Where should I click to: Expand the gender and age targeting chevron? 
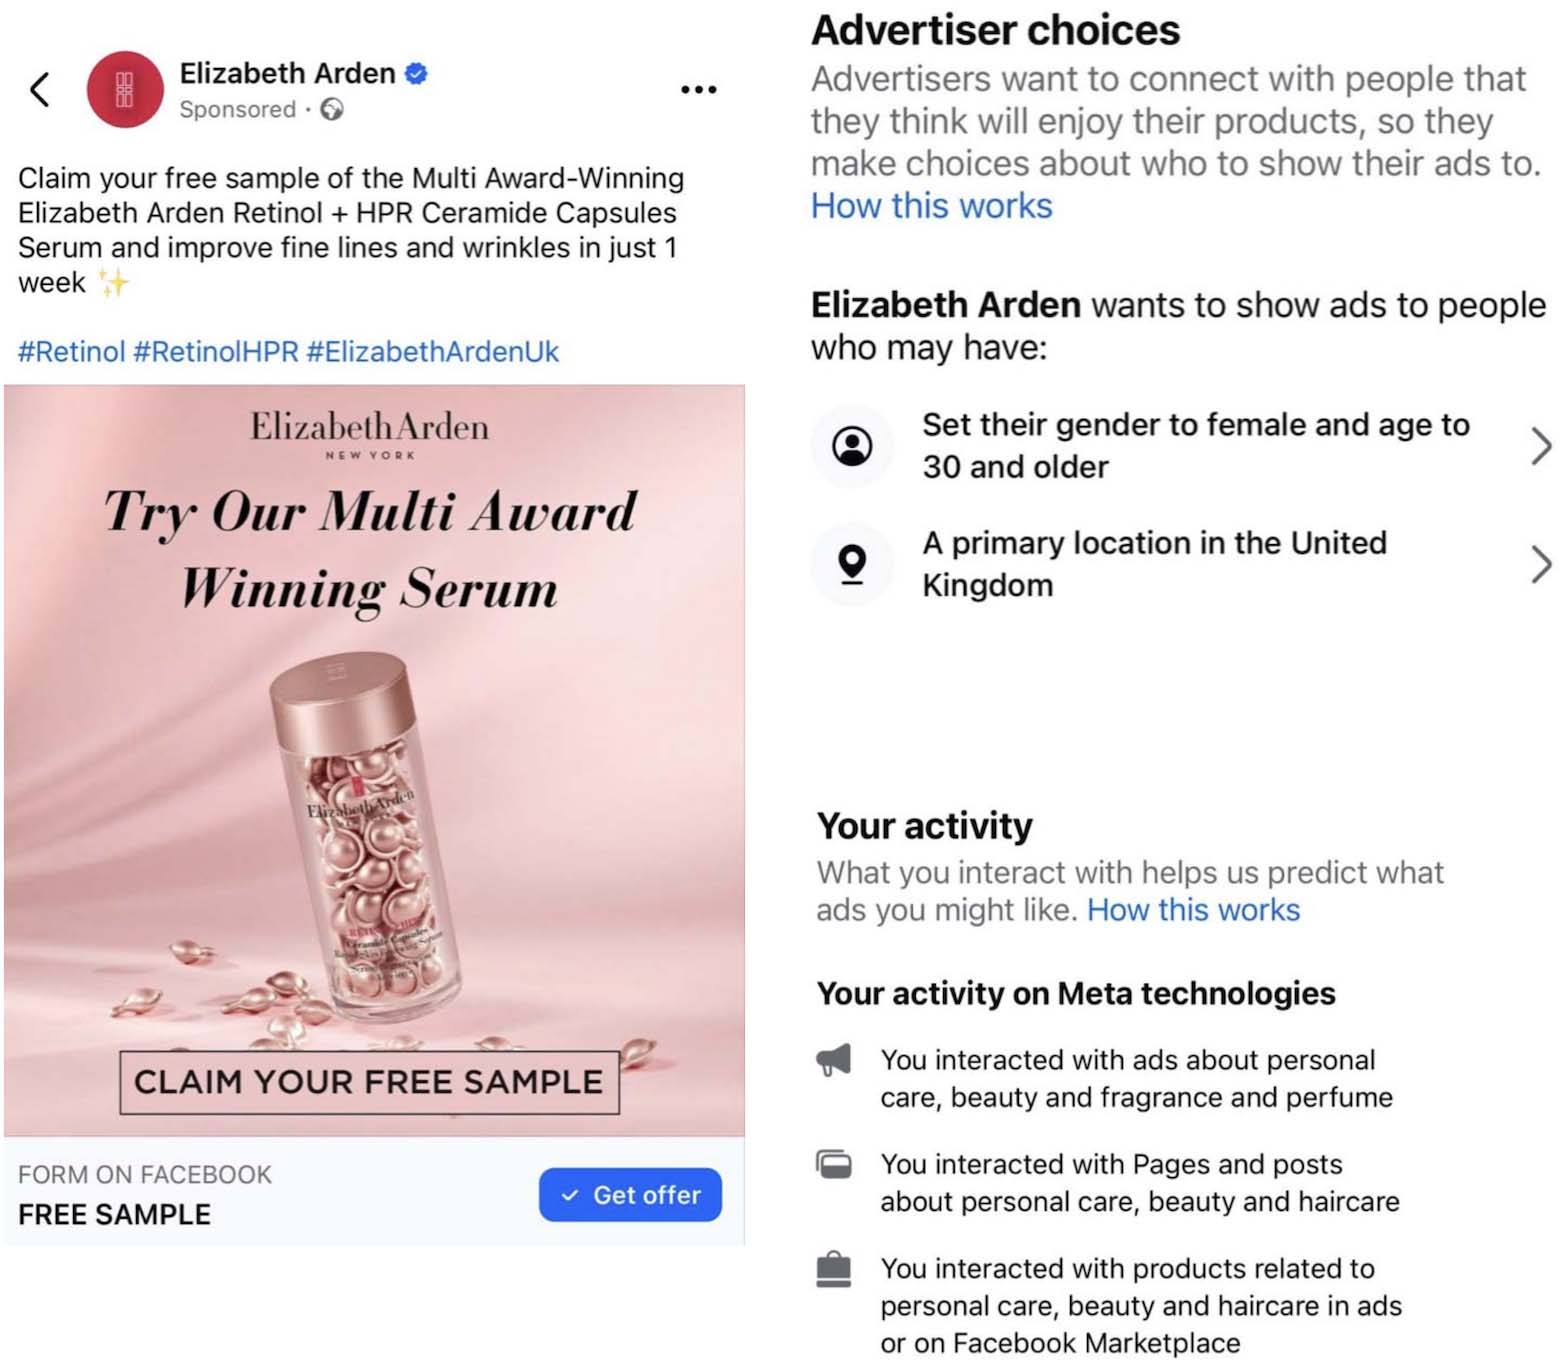1541,446
